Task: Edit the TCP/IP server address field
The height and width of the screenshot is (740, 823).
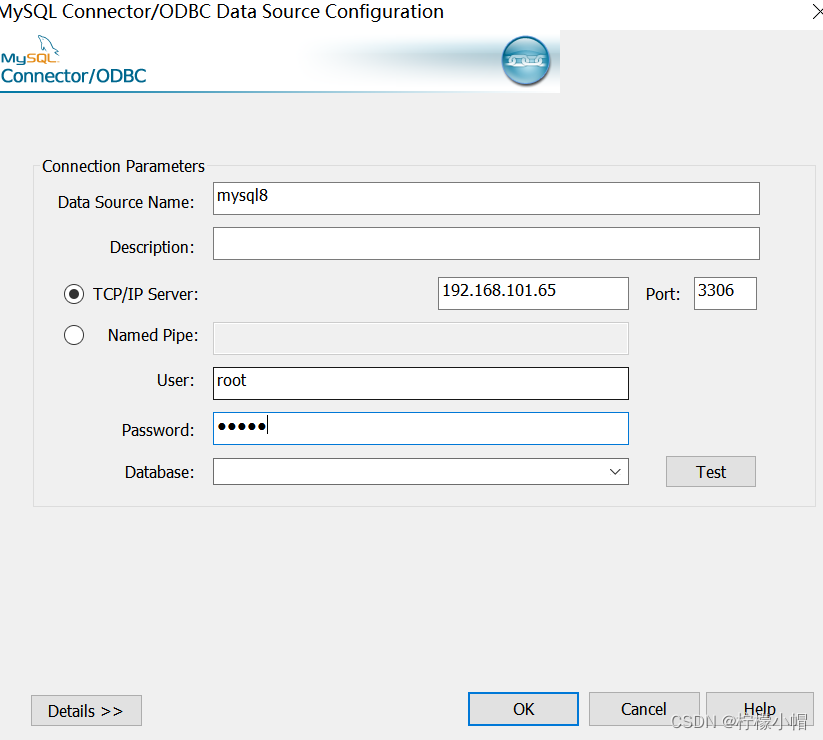Action: click(x=533, y=293)
